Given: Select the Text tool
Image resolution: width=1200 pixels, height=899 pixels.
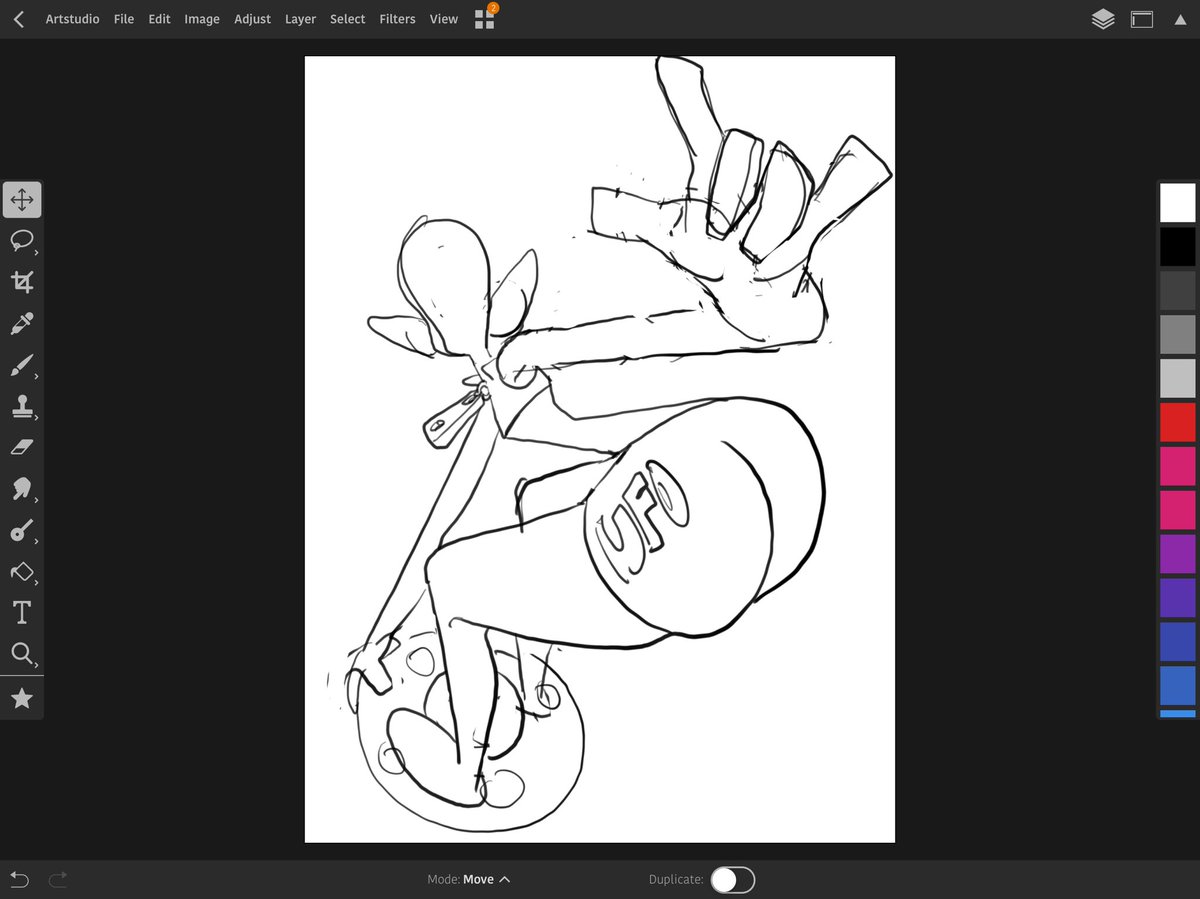Looking at the screenshot, I should coord(22,612).
